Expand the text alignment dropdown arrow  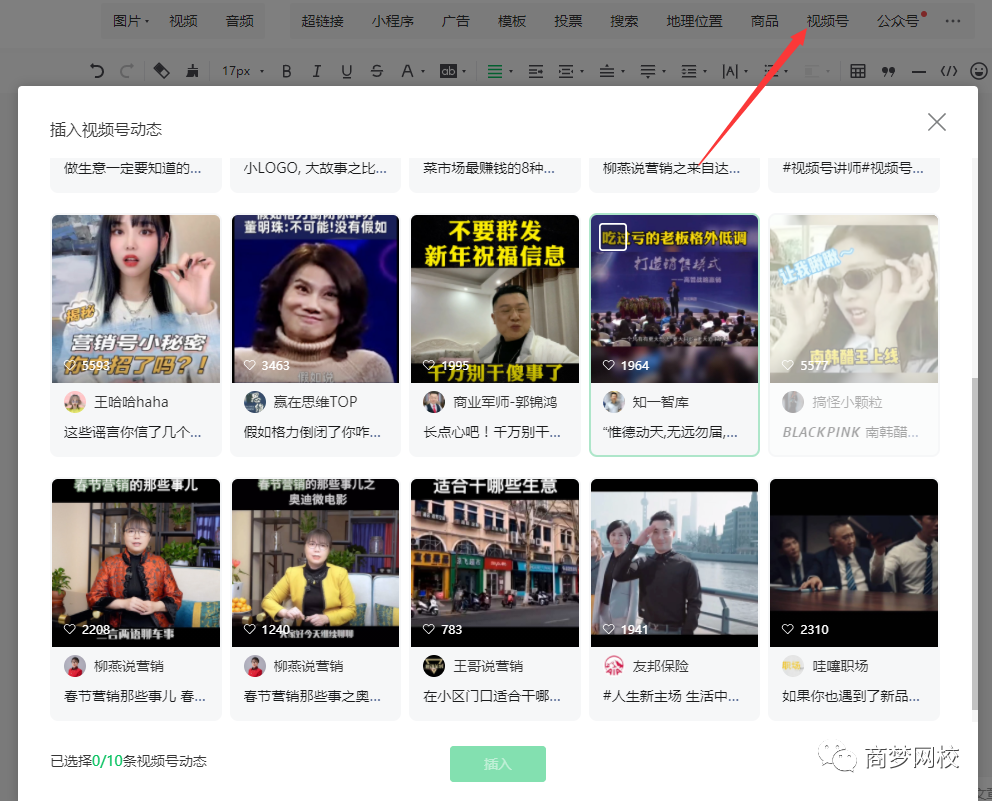click(511, 71)
